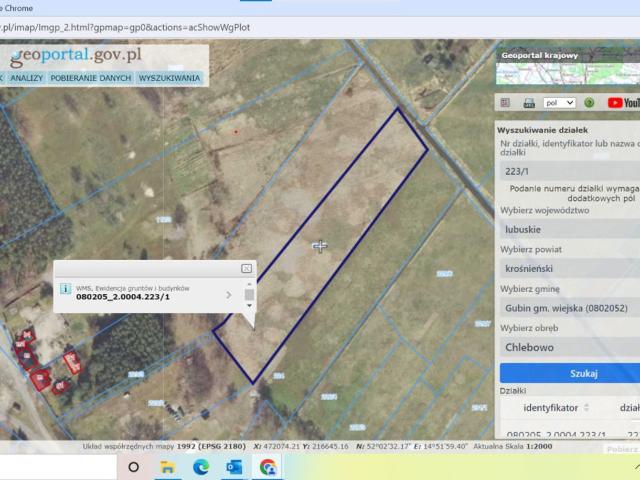Expand parcel details with the popup arrow
The image size is (640, 480).
(229, 295)
